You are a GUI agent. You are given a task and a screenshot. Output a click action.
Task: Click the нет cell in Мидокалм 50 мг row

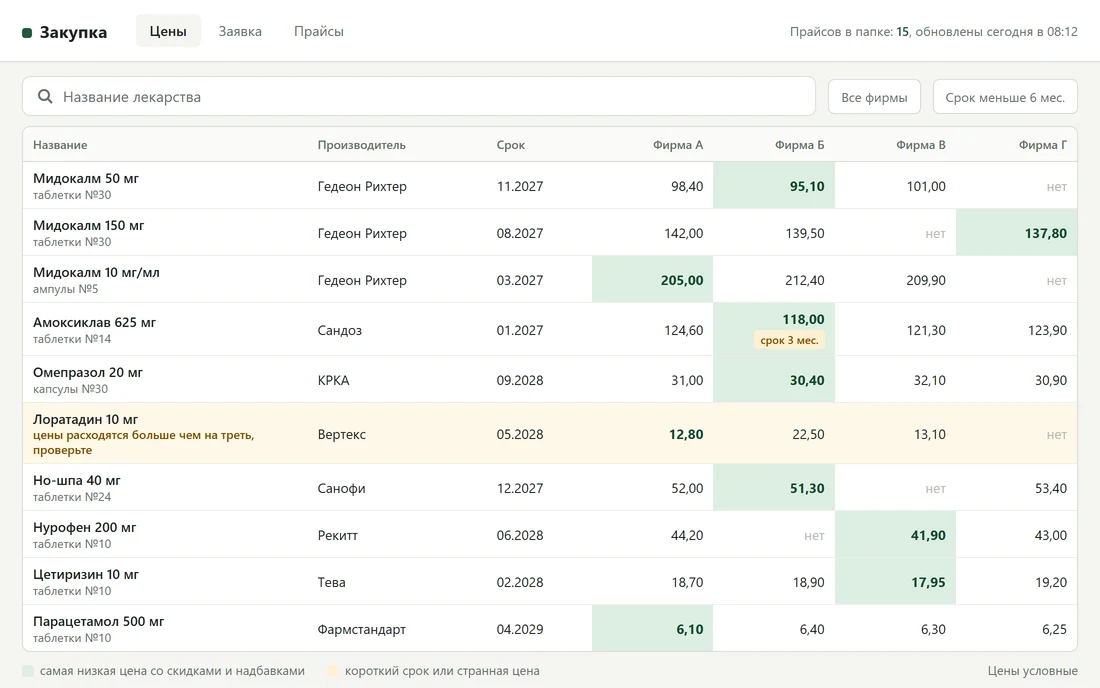pyautogui.click(x=1057, y=187)
